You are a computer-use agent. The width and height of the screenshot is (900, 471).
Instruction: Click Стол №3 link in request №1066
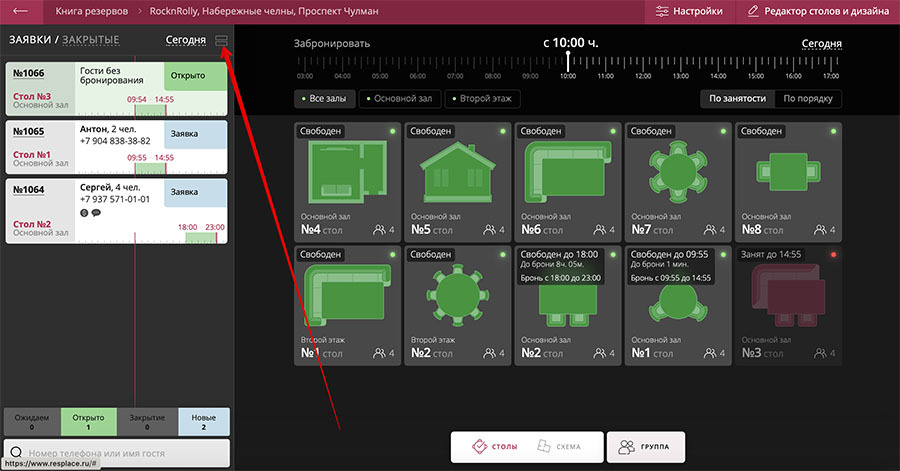[x=32, y=96]
